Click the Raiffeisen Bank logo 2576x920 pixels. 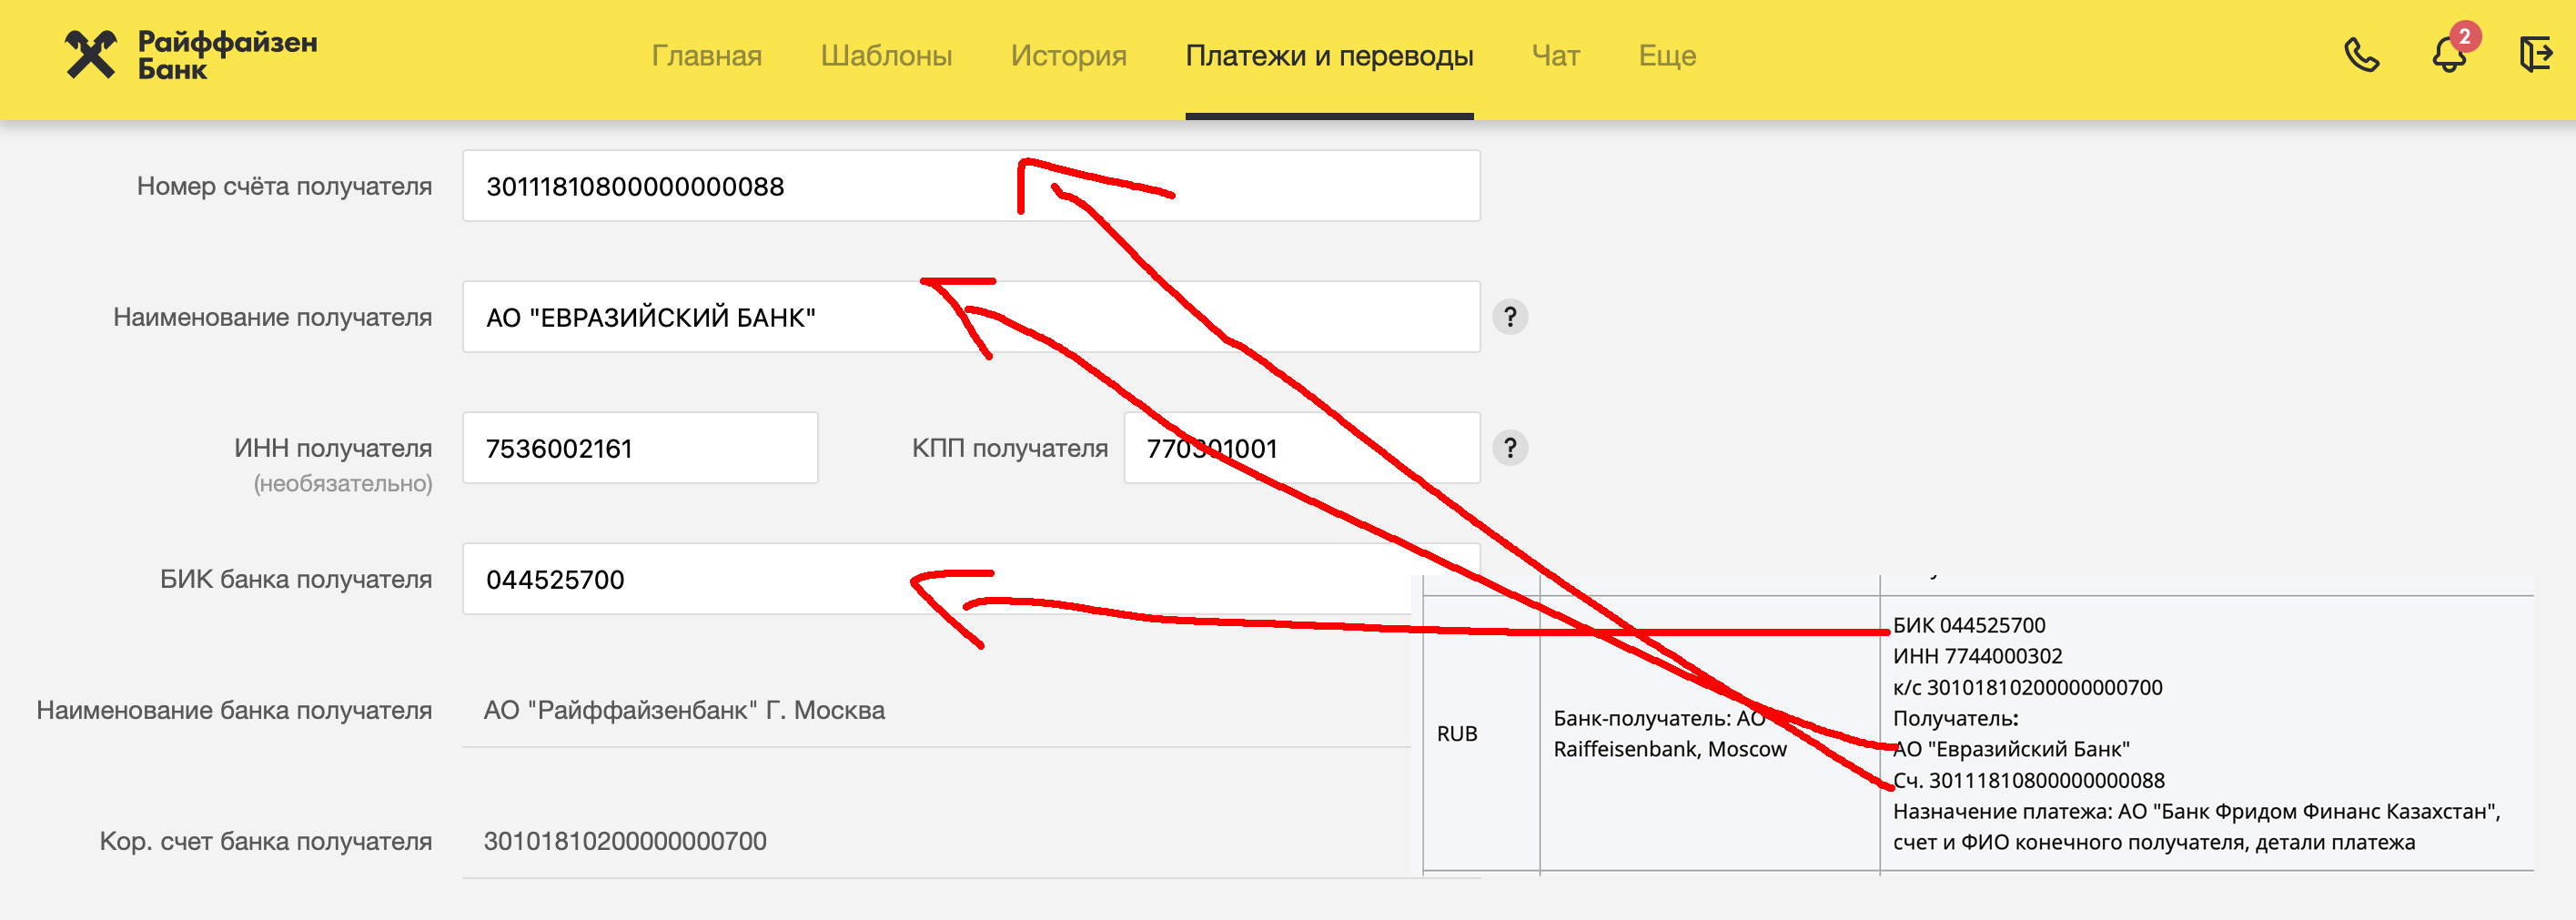191,55
